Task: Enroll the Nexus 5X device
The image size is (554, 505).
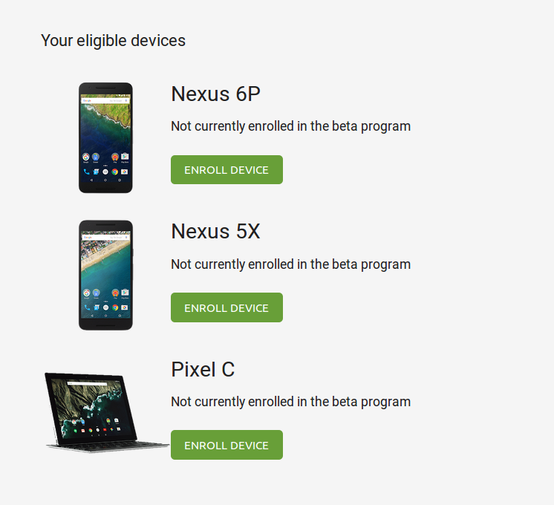Action: coord(226,307)
